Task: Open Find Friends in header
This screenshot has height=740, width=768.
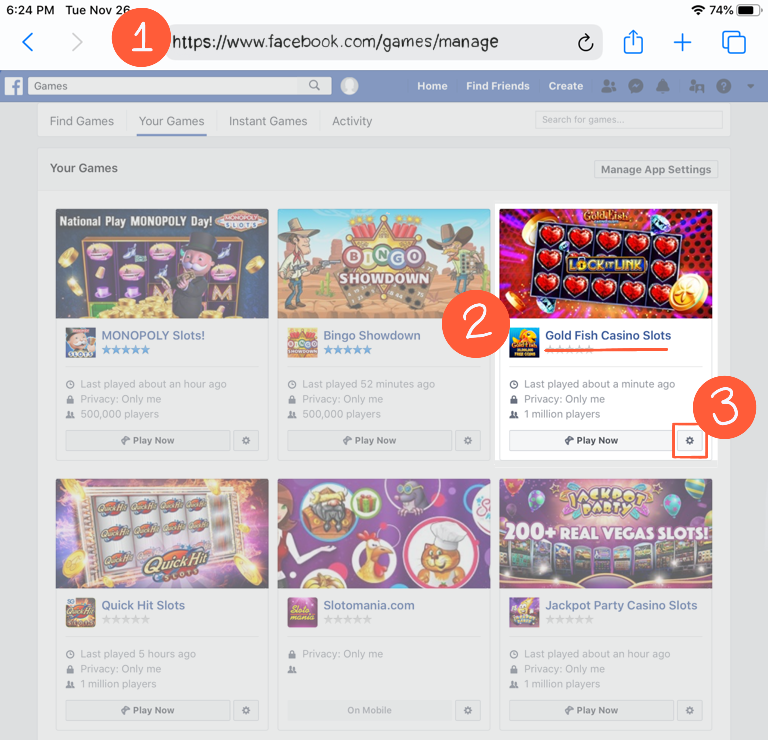Action: [x=498, y=86]
